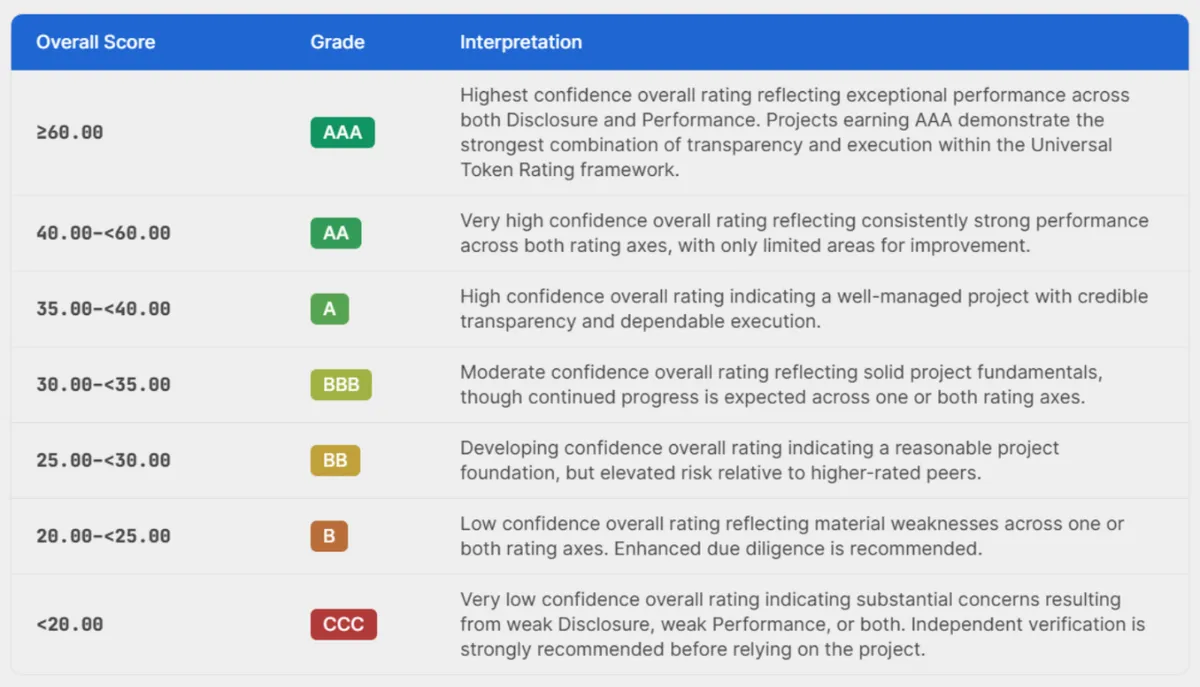Image resolution: width=1200 pixels, height=687 pixels.
Task: Click the Grade column header
Action: tap(338, 42)
